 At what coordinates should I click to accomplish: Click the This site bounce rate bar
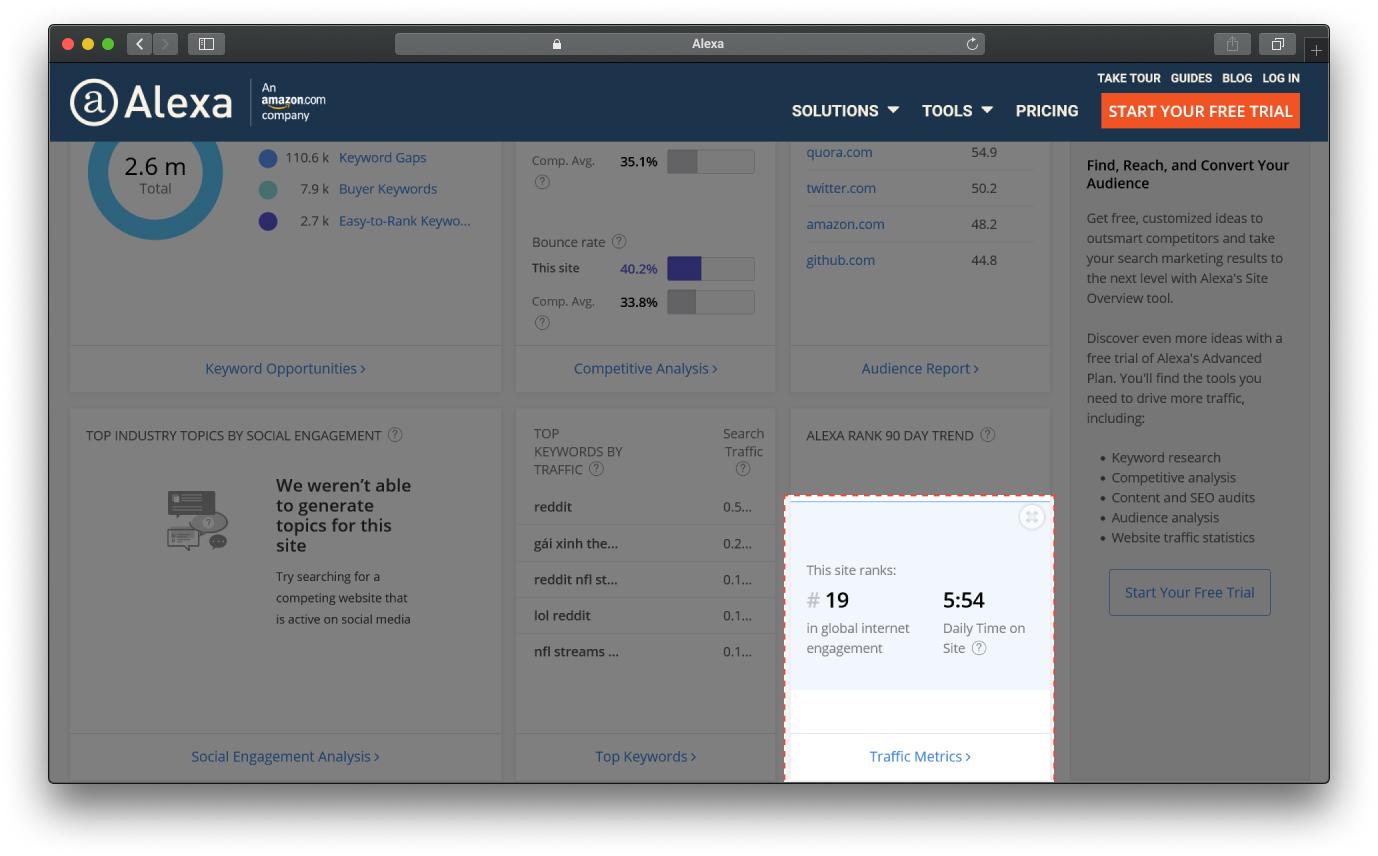711,268
